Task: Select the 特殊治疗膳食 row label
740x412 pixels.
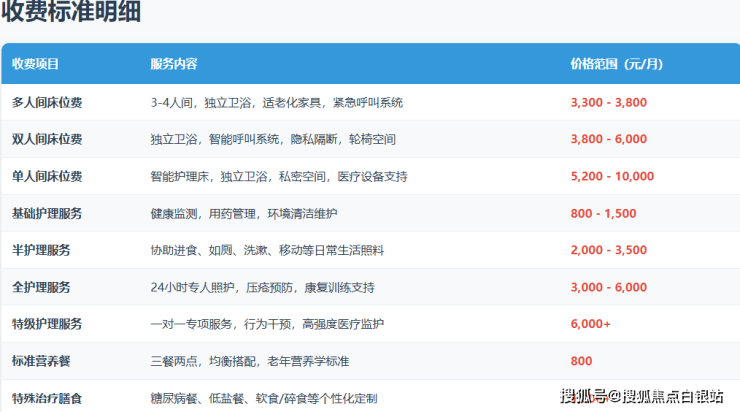Action: coord(47,398)
